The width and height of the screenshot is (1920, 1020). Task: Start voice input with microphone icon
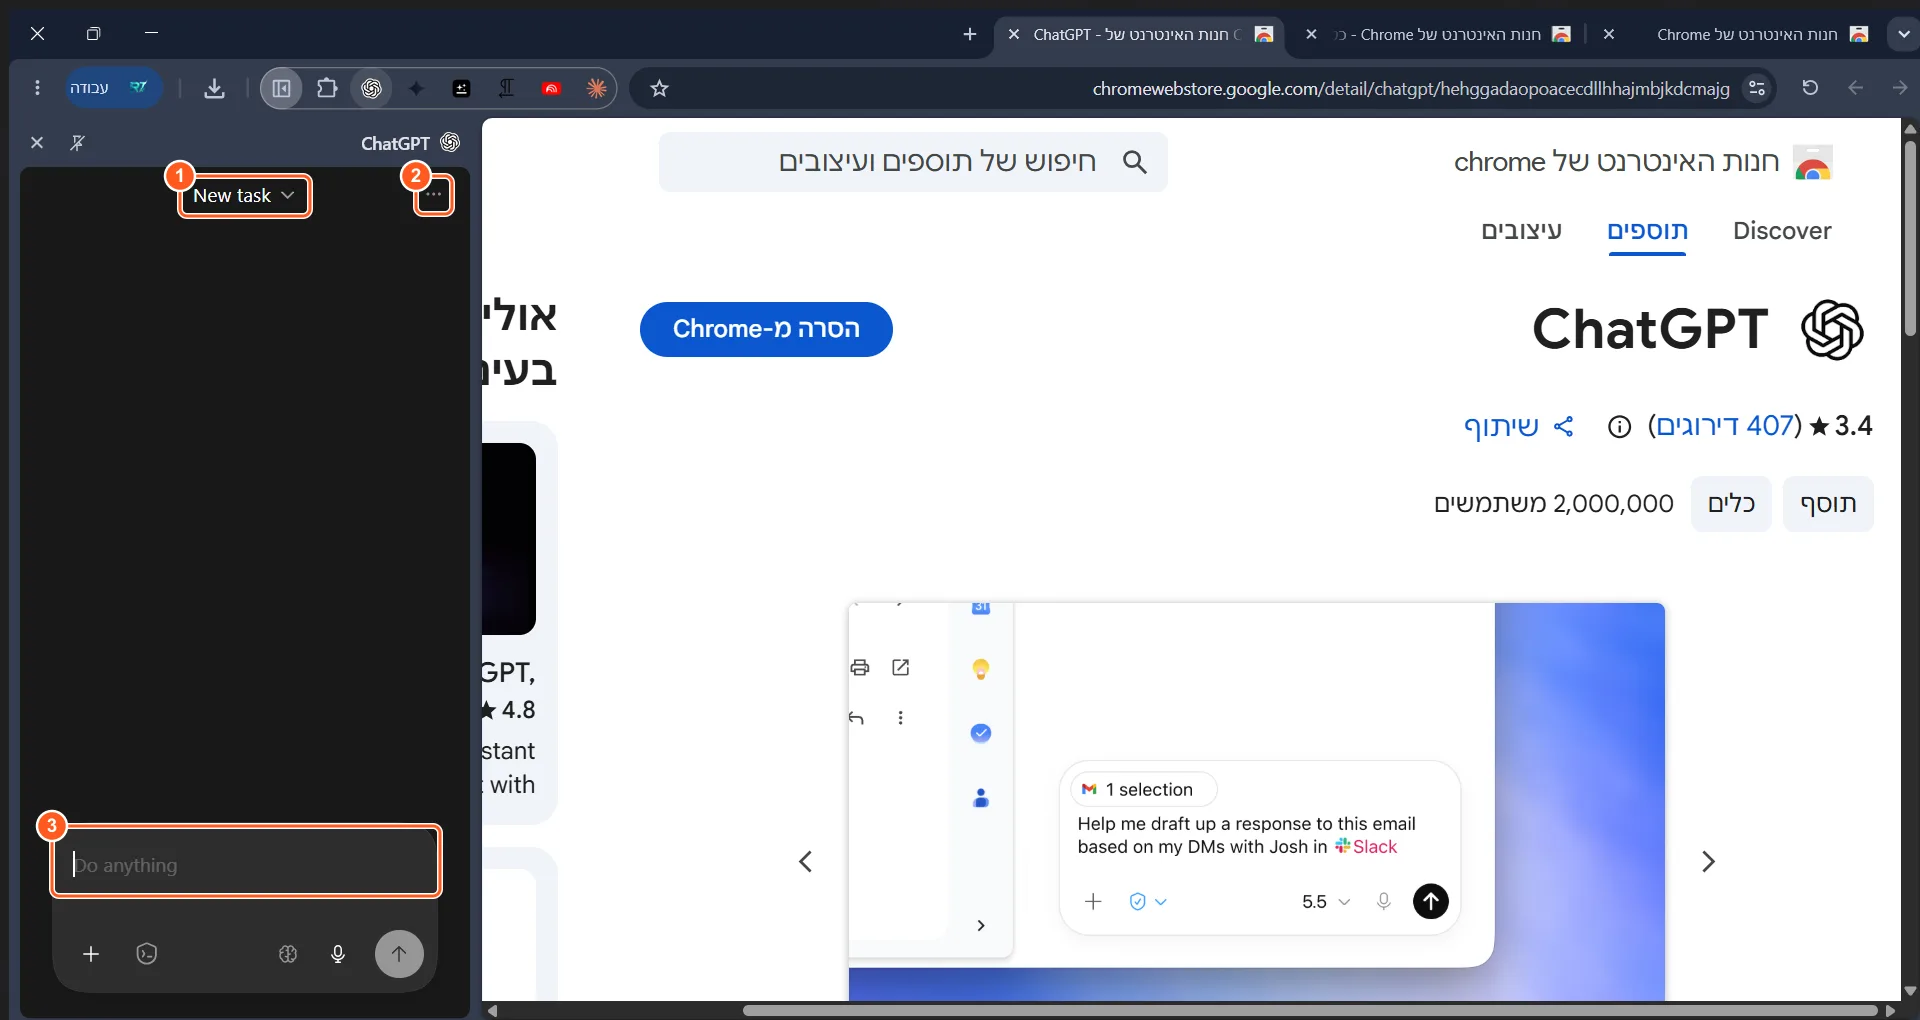point(338,954)
